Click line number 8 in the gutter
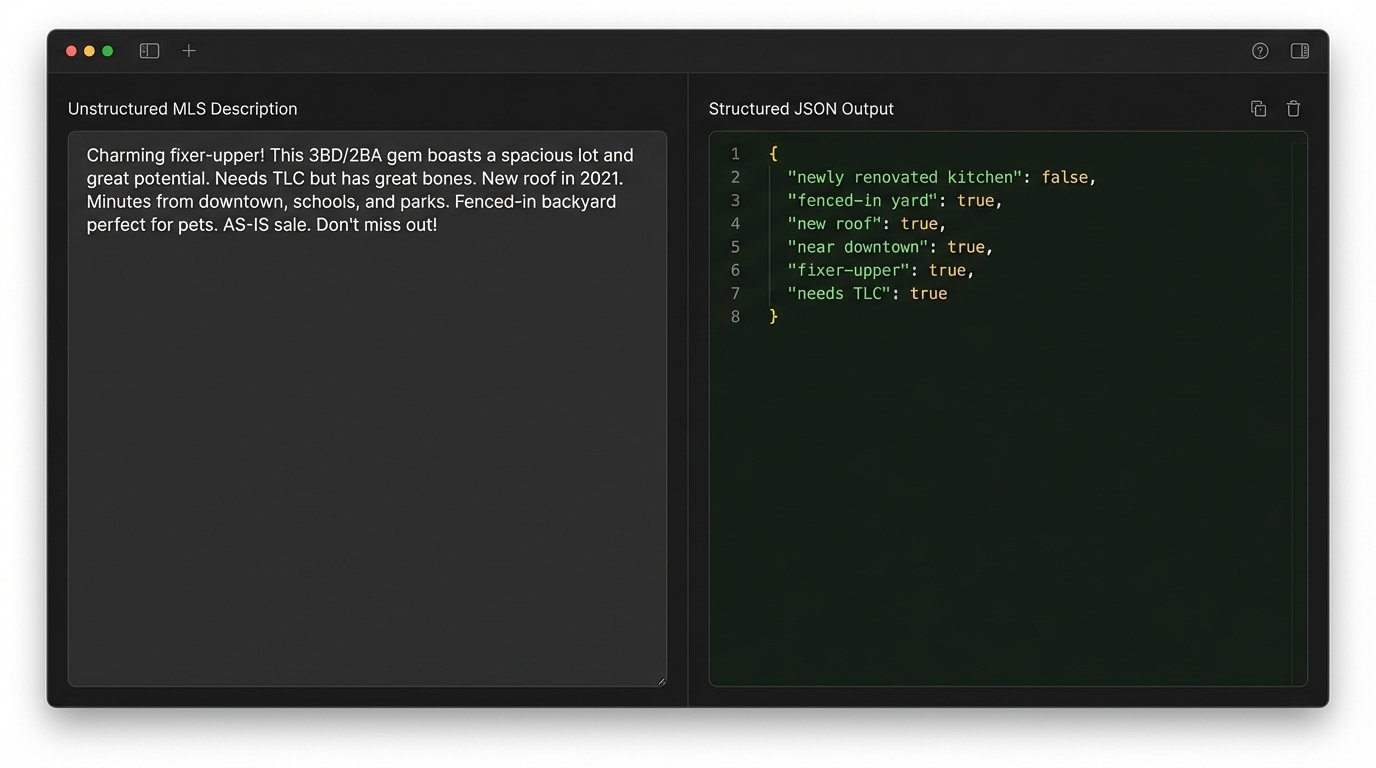 click(x=735, y=317)
